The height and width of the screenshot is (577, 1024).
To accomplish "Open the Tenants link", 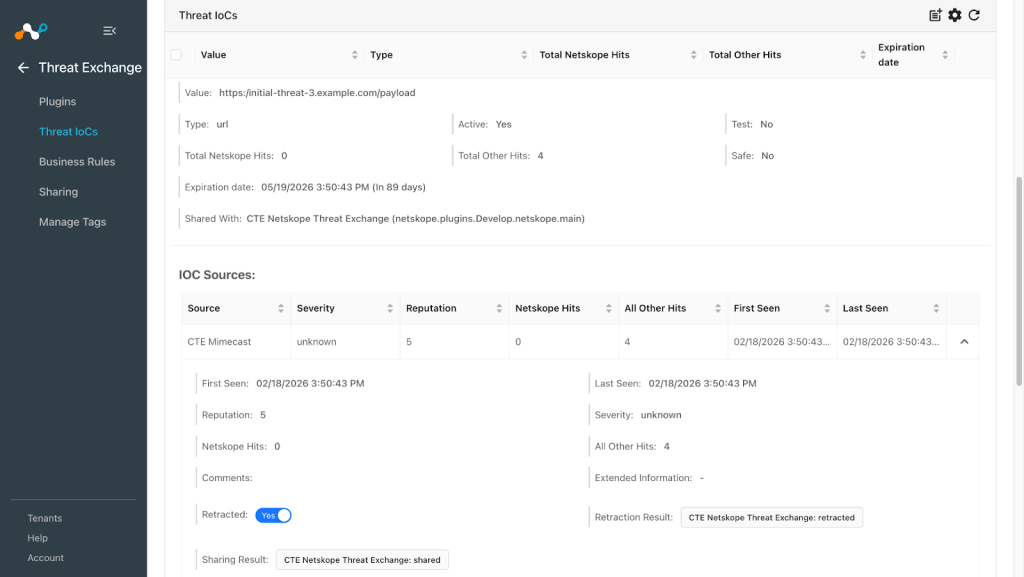I will pos(44,518).
